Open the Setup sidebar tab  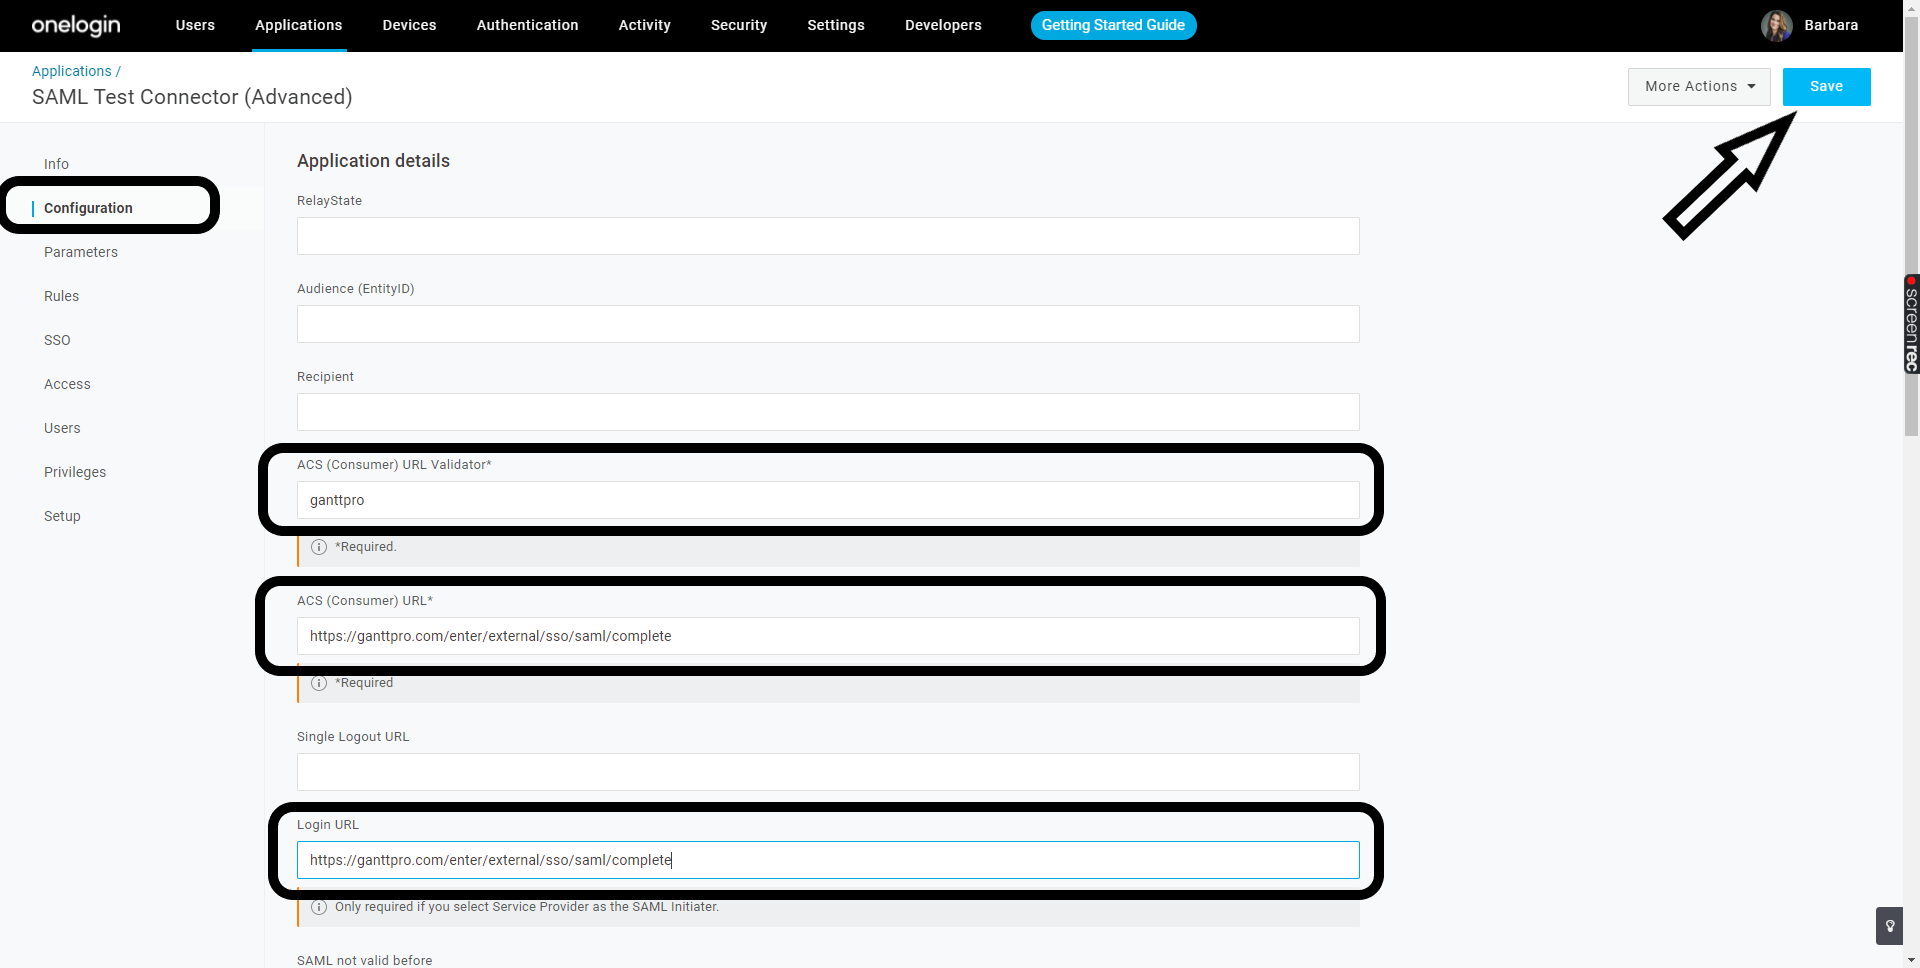pos(62,516)
